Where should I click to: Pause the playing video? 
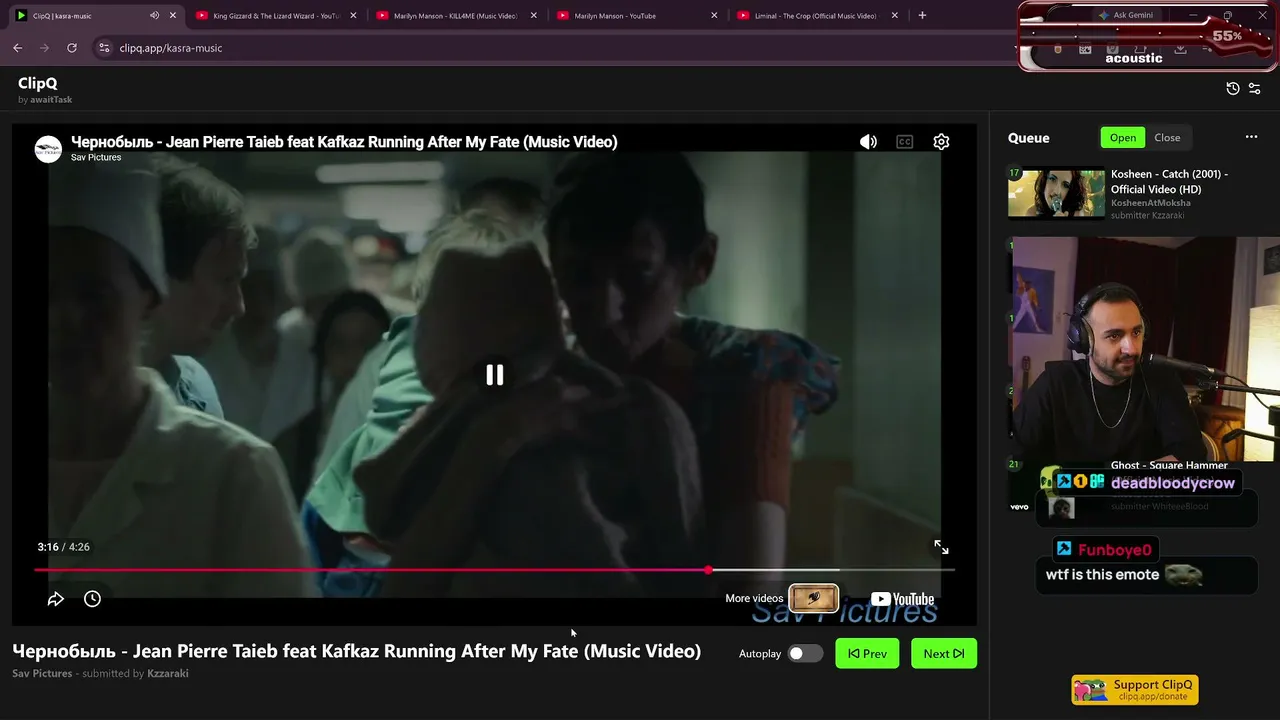[x=495, y=375]
